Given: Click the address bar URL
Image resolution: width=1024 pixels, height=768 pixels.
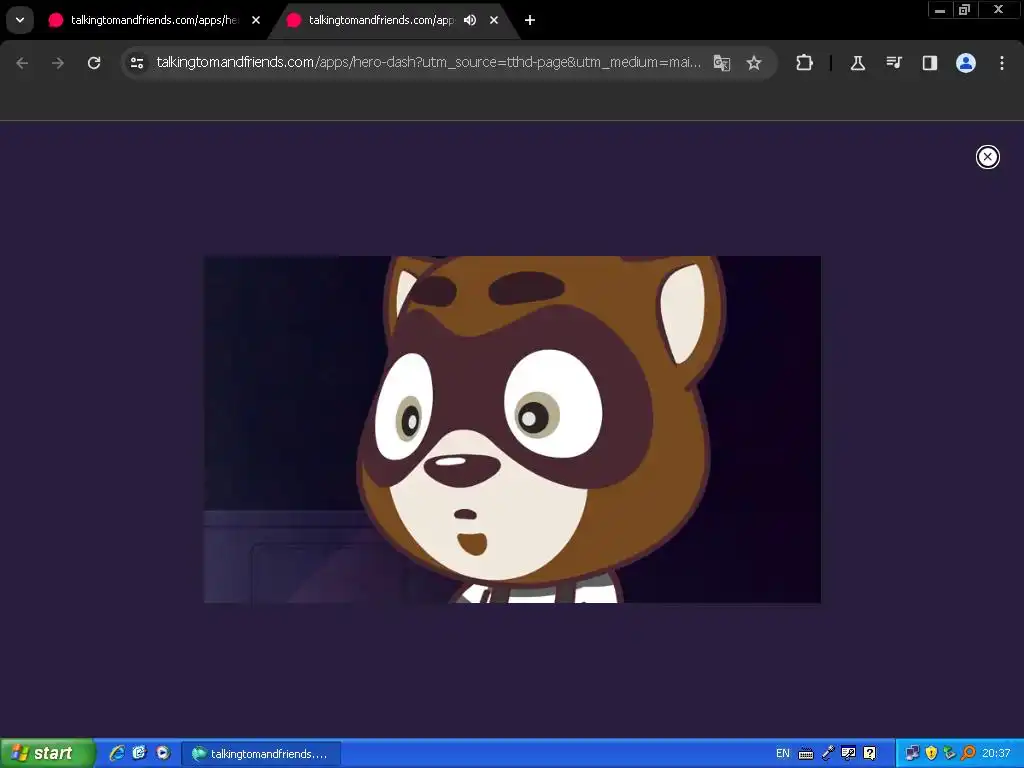Looking at the screenshot, I should (x=428, y=63).
